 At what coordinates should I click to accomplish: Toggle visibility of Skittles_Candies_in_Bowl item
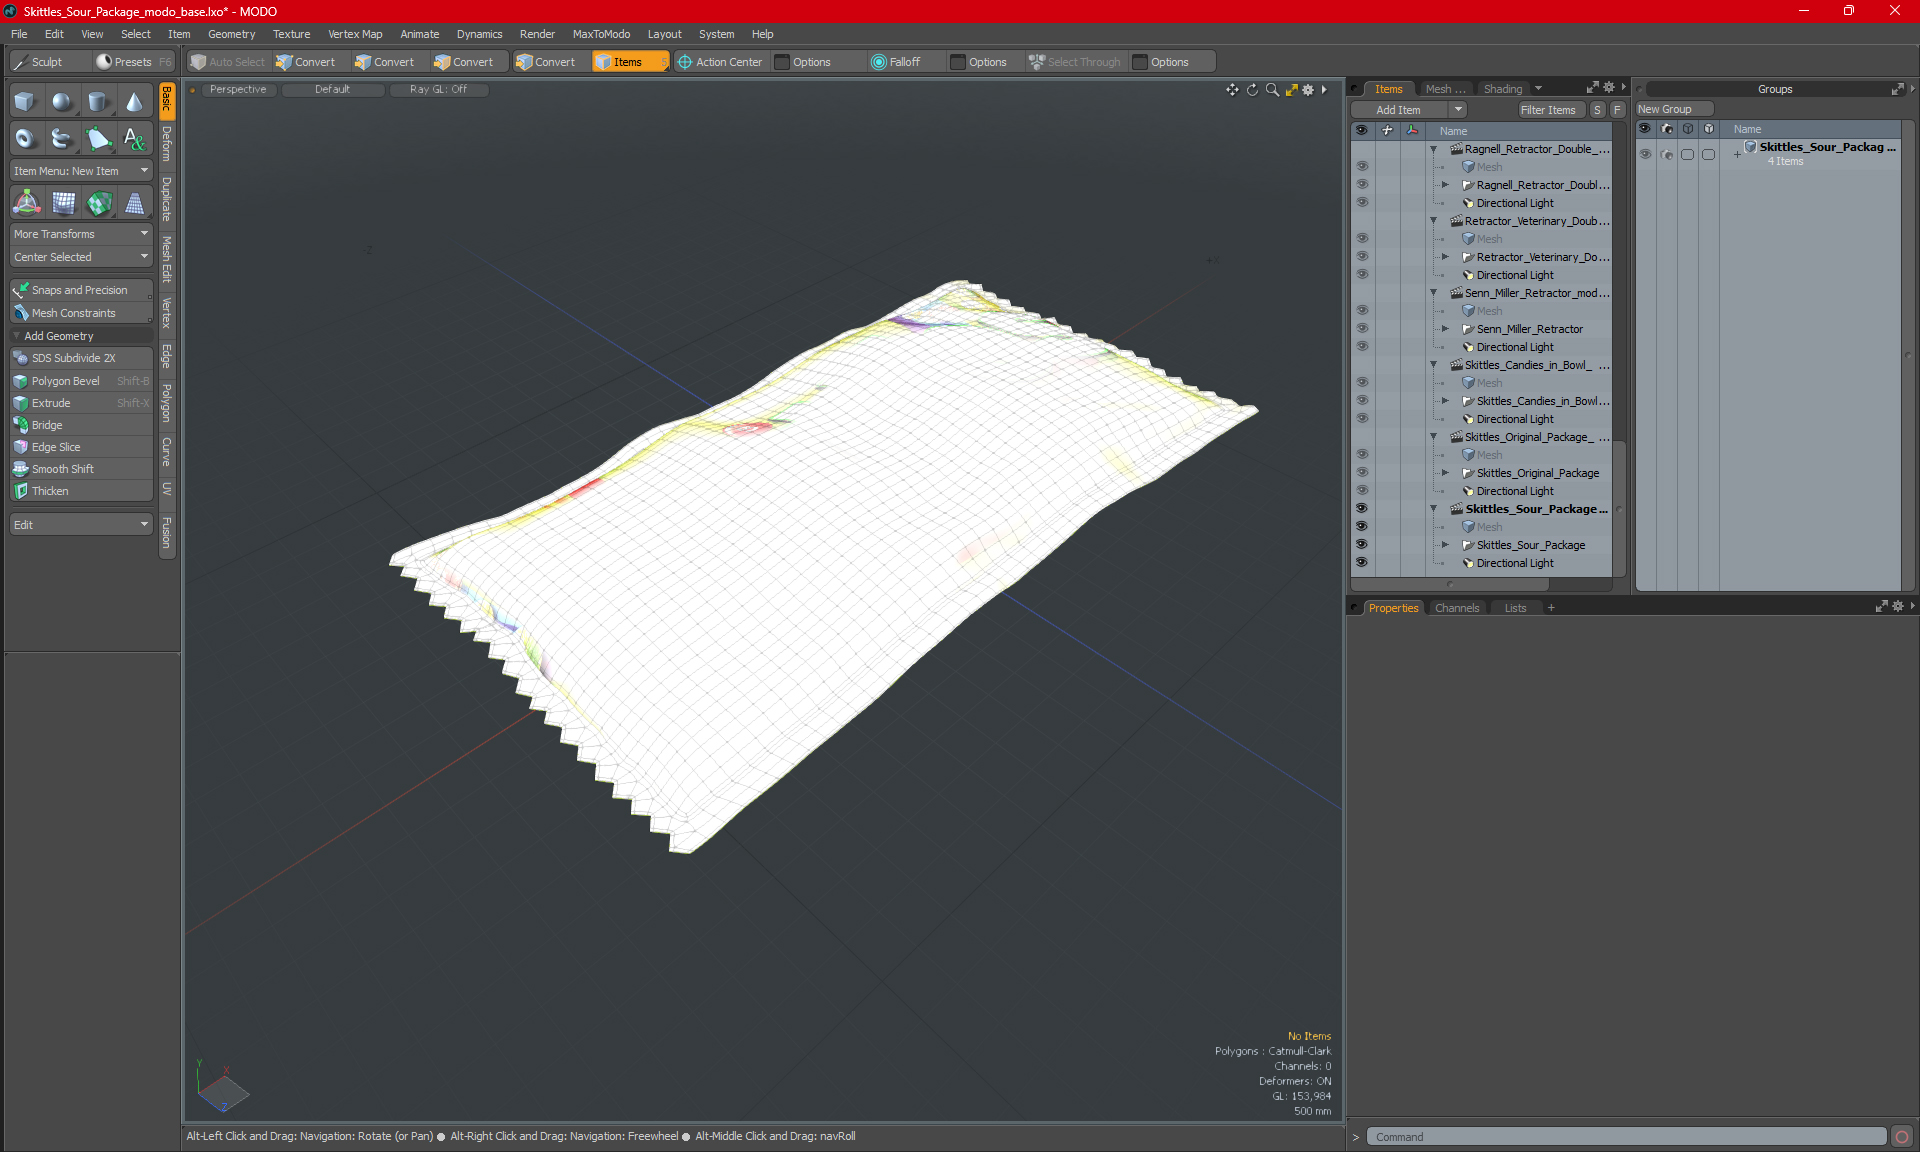(x=1361, y=401)
